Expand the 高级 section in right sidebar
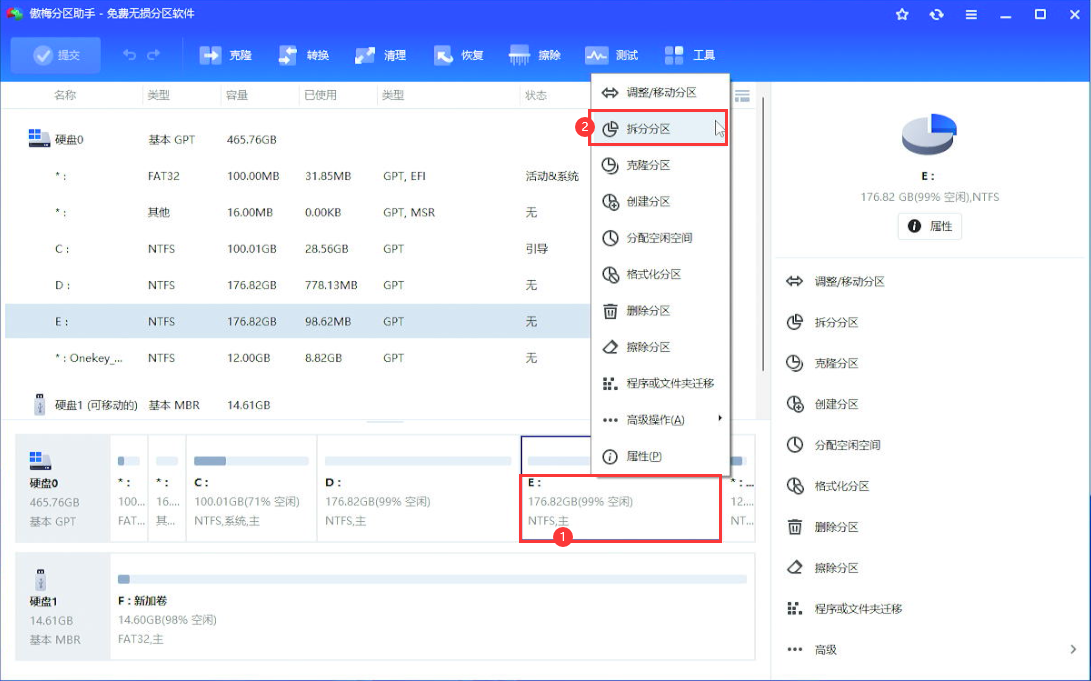 click(931, 650)
